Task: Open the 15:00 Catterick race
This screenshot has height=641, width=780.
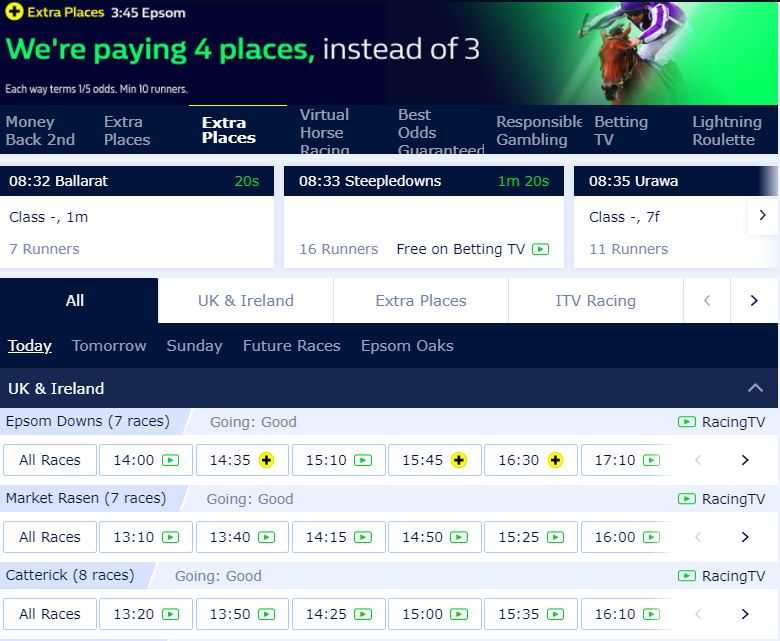Action: tap(434, 614)
